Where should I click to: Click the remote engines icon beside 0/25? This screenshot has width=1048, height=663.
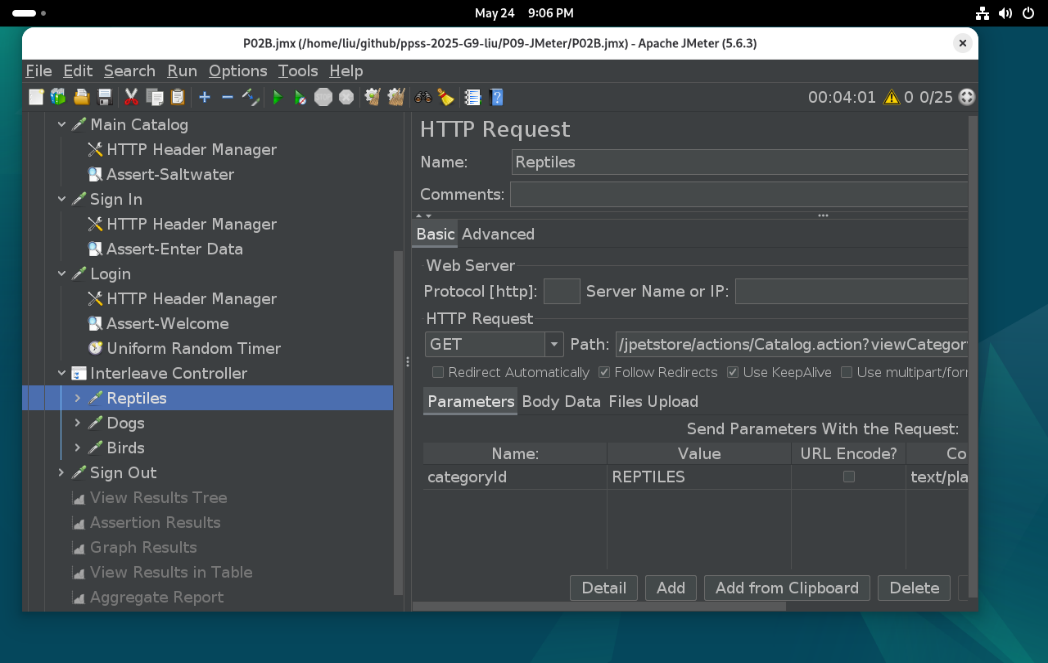pyautogui.click(x=966, y=98)
